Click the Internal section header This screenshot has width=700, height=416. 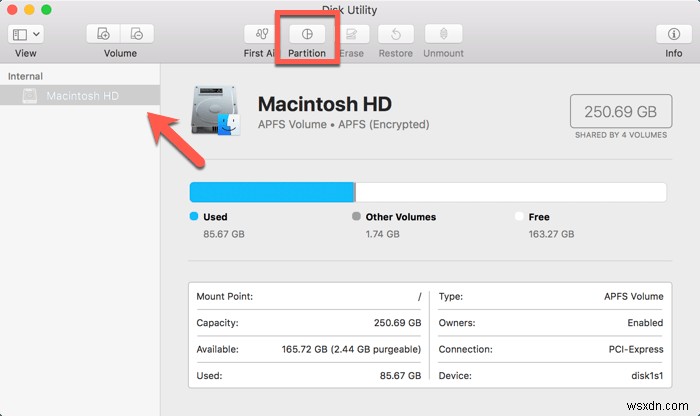(25, 76)
